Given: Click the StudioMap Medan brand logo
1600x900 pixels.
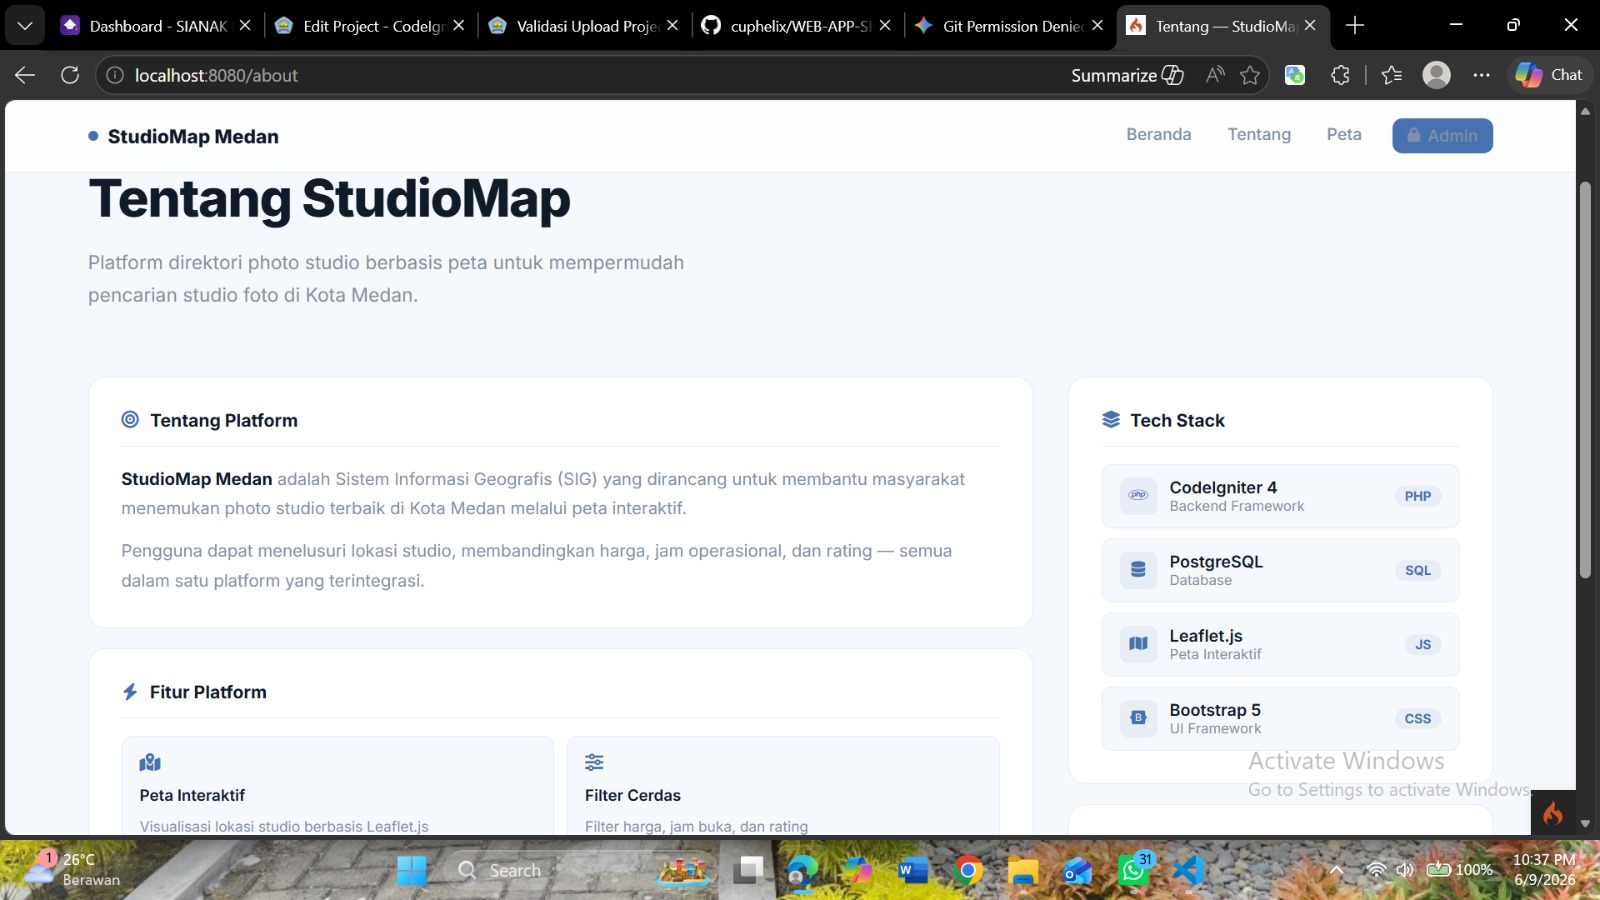Looking at the screenshot, I should tap(184, 137).
